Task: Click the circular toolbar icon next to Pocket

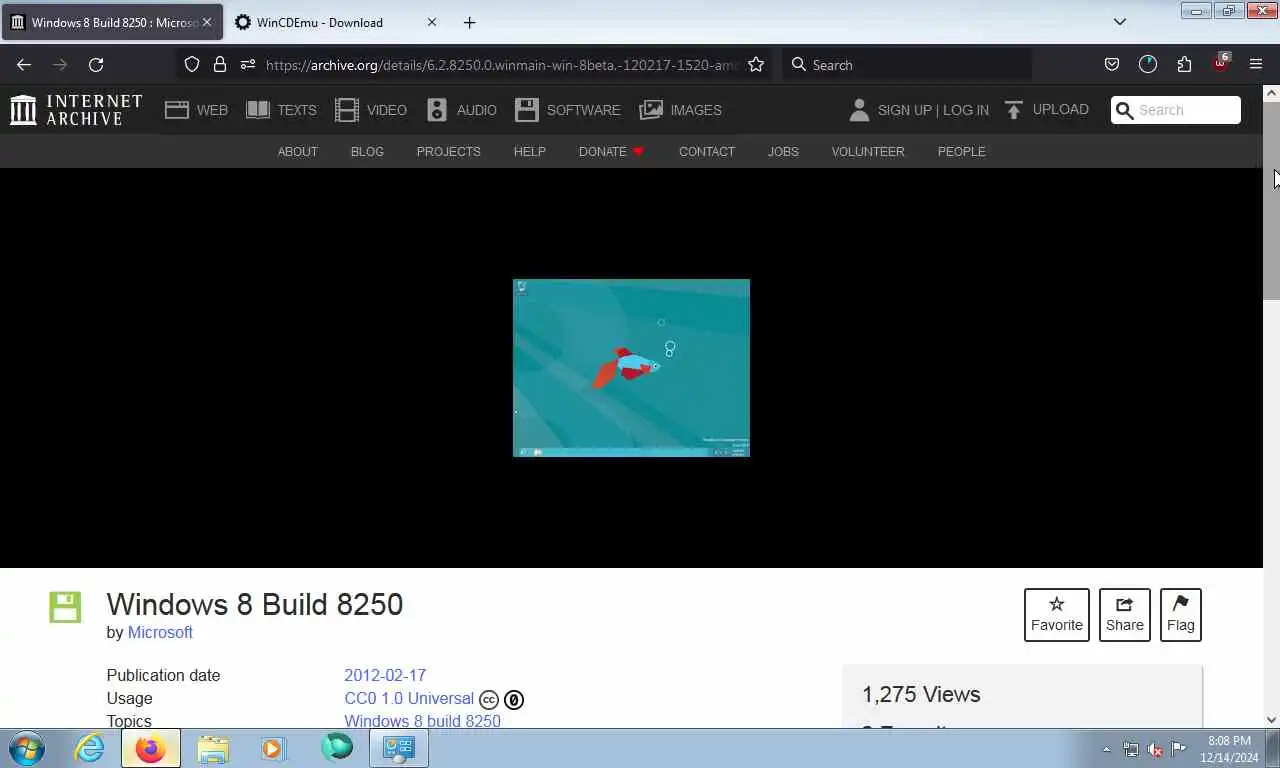Action: pos(1148,64)
